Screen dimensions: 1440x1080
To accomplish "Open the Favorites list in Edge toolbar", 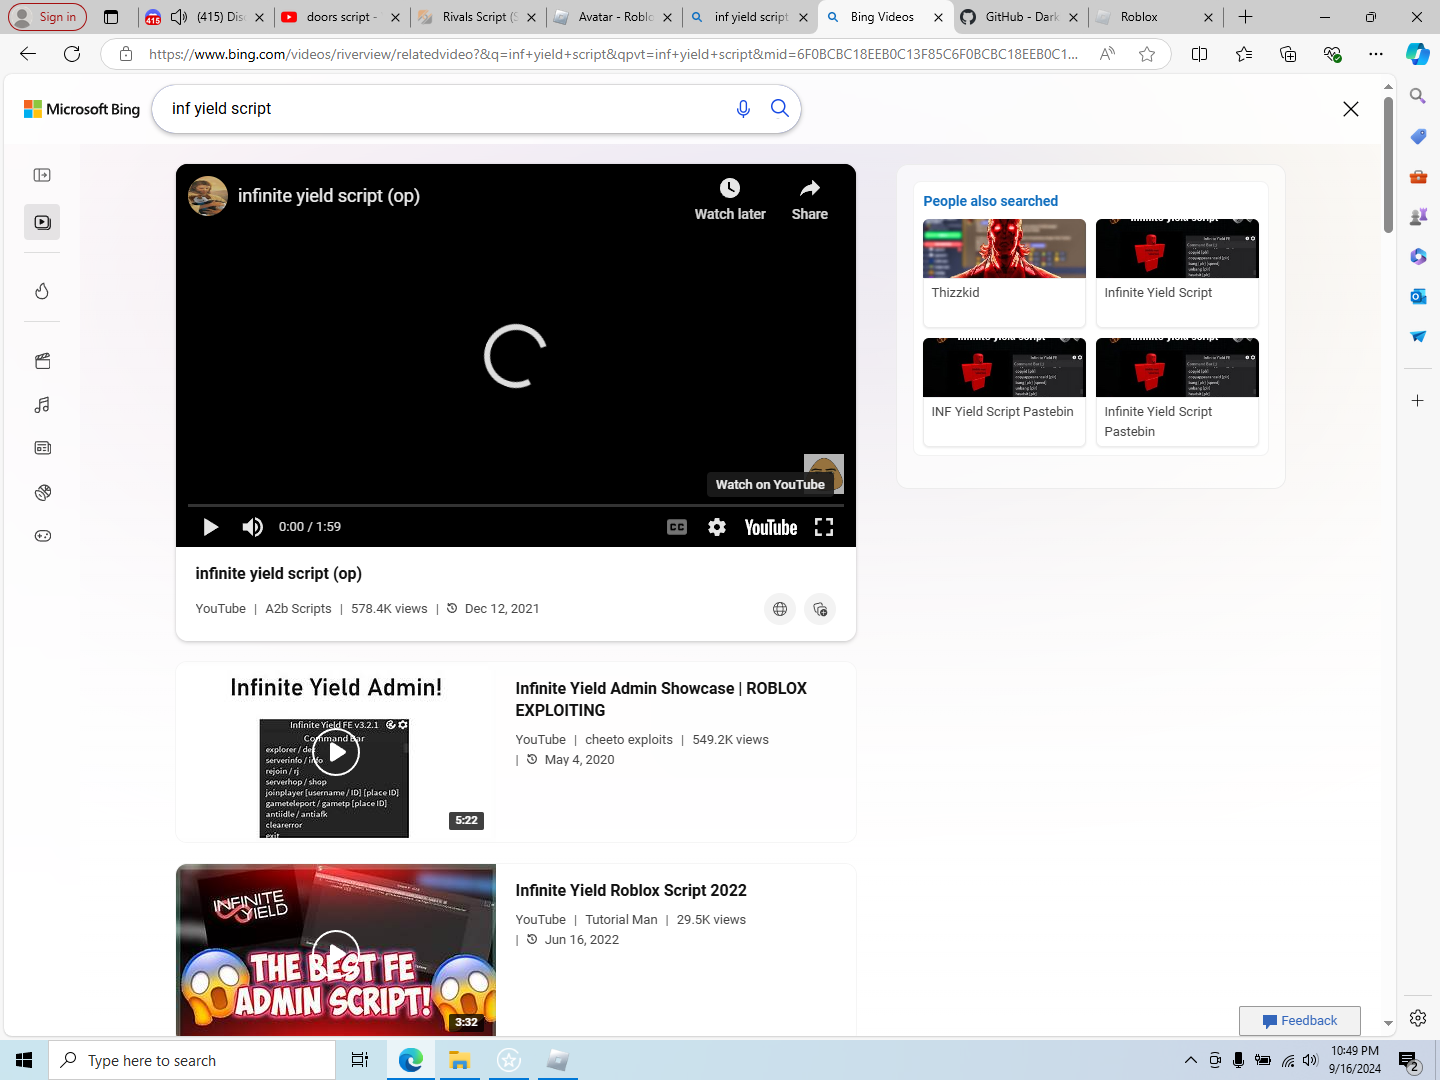I will 1244,54.
